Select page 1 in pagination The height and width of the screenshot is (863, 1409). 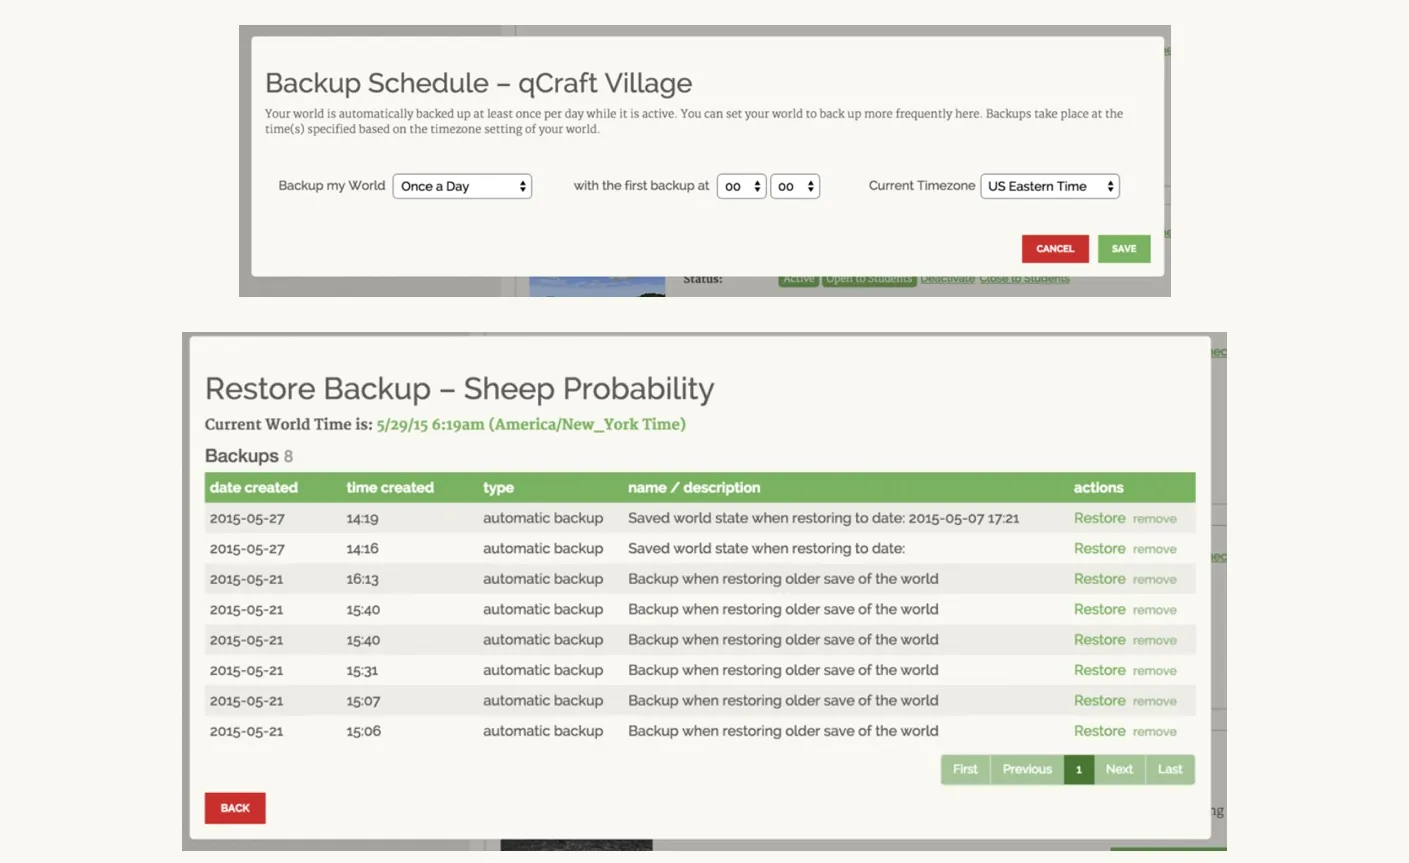[x=1079, y=769]
